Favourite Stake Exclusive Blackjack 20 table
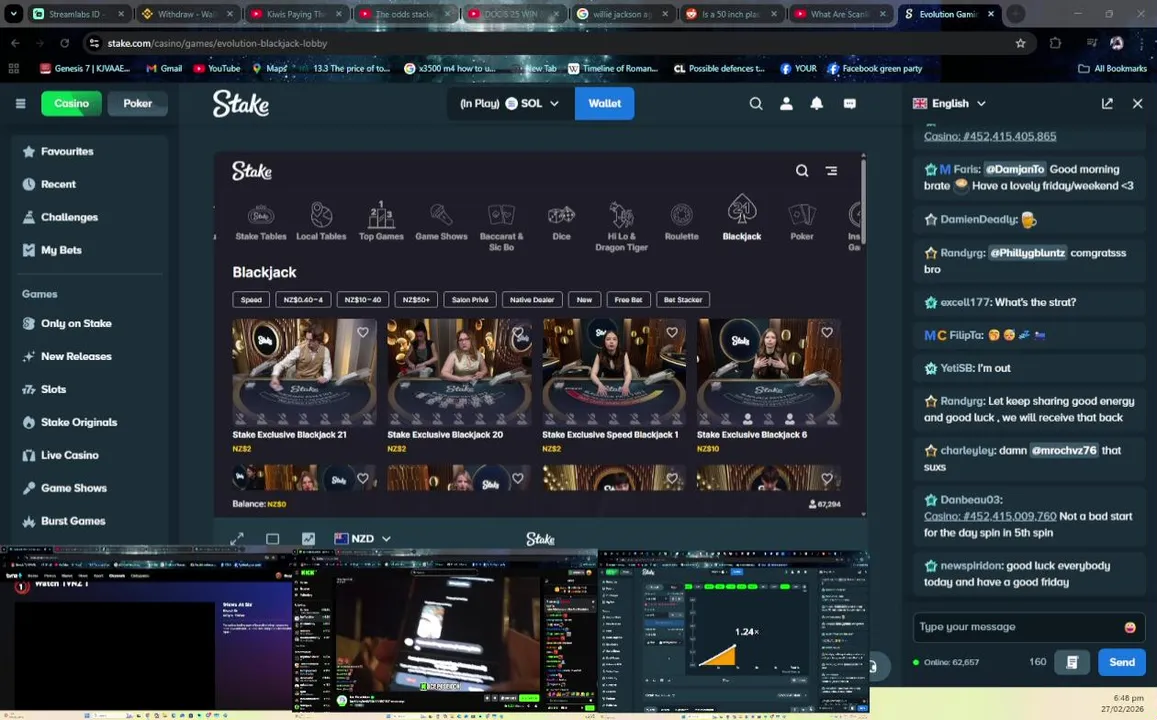Viewport: 1157px width, 720px height. [x=518, y=332]
